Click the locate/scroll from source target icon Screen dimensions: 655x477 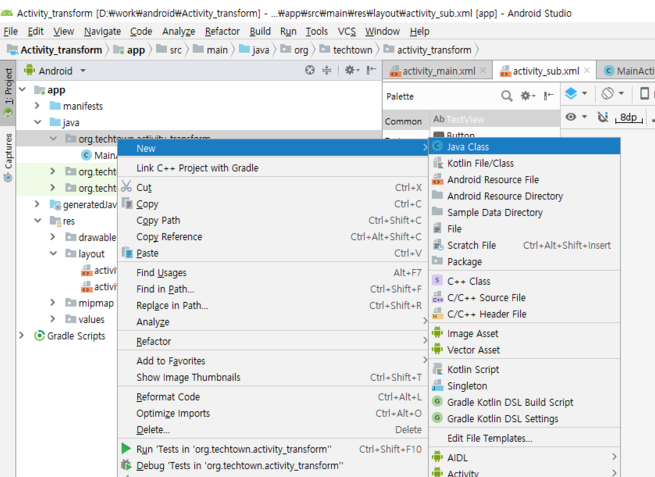pyautogui.click(x=310, y=70)
